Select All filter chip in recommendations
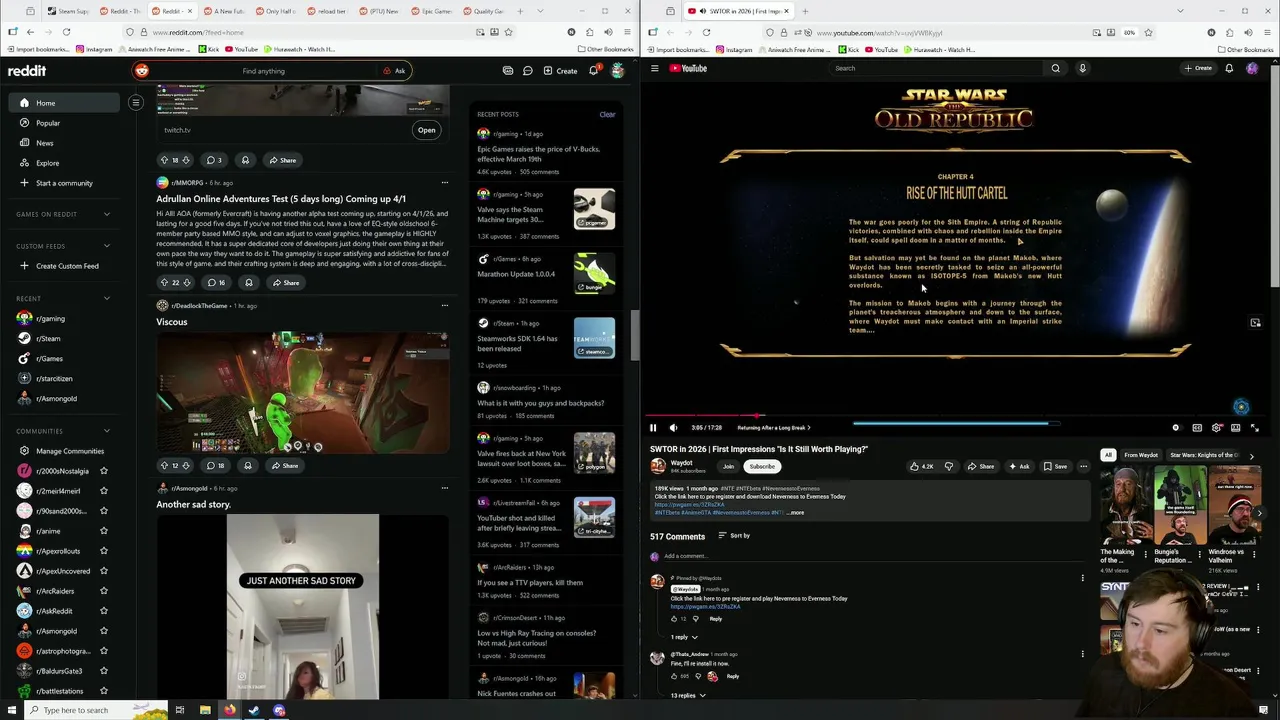Viewport: 1280px width, 720px height. (1108, 455)
